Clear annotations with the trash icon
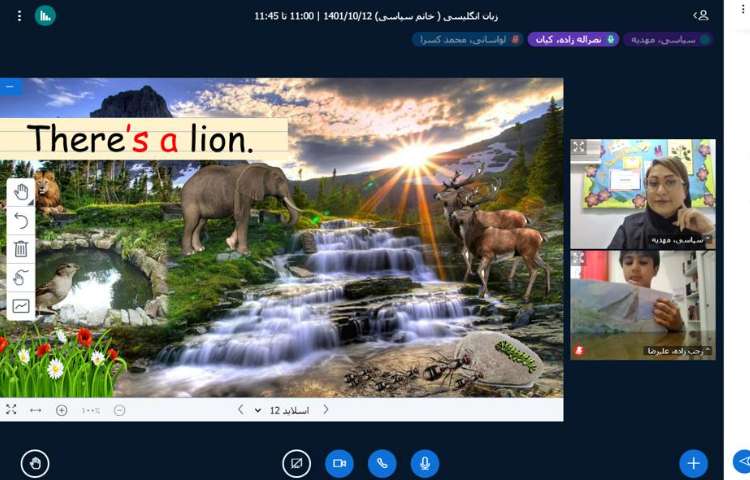Viewport: 750px width, 480px height. click(x=21, y=249)
